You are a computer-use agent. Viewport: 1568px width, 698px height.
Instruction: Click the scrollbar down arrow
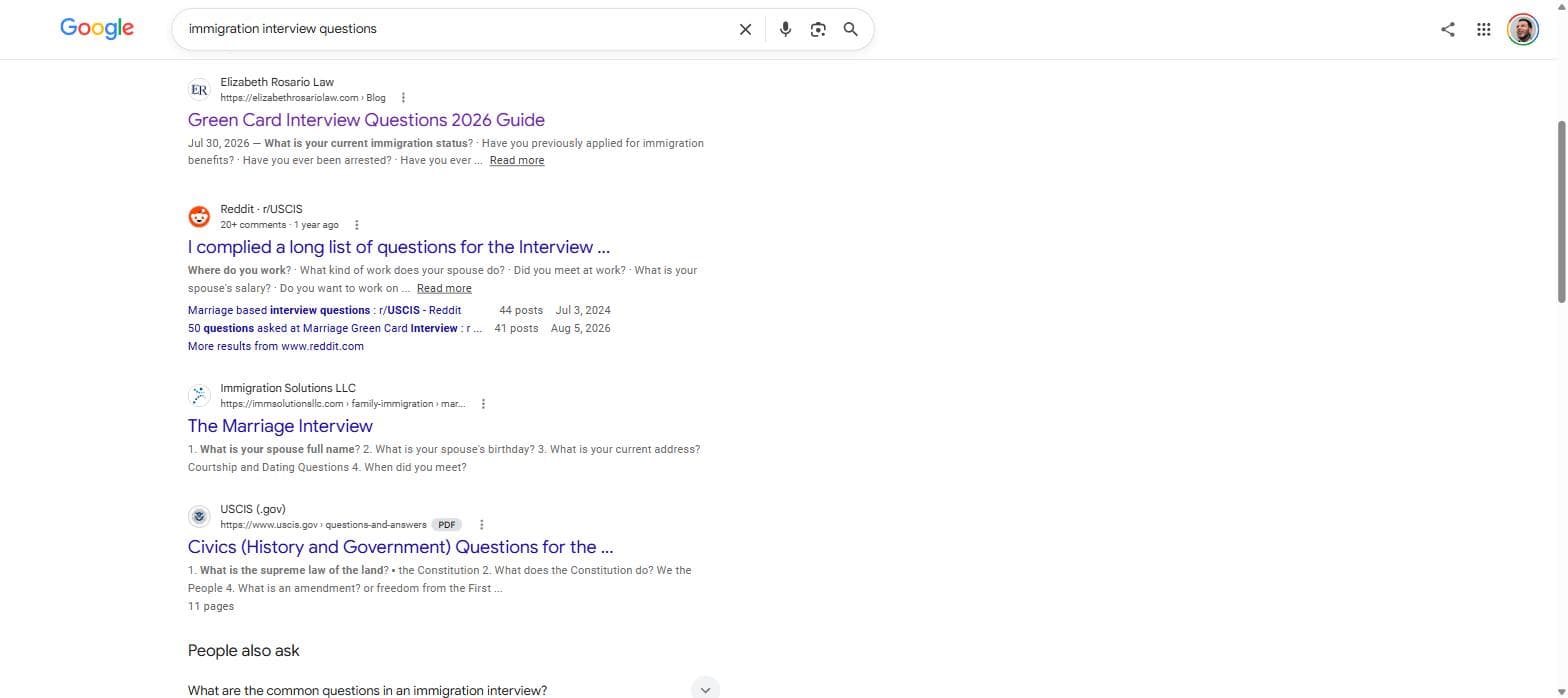point(1562,690)
